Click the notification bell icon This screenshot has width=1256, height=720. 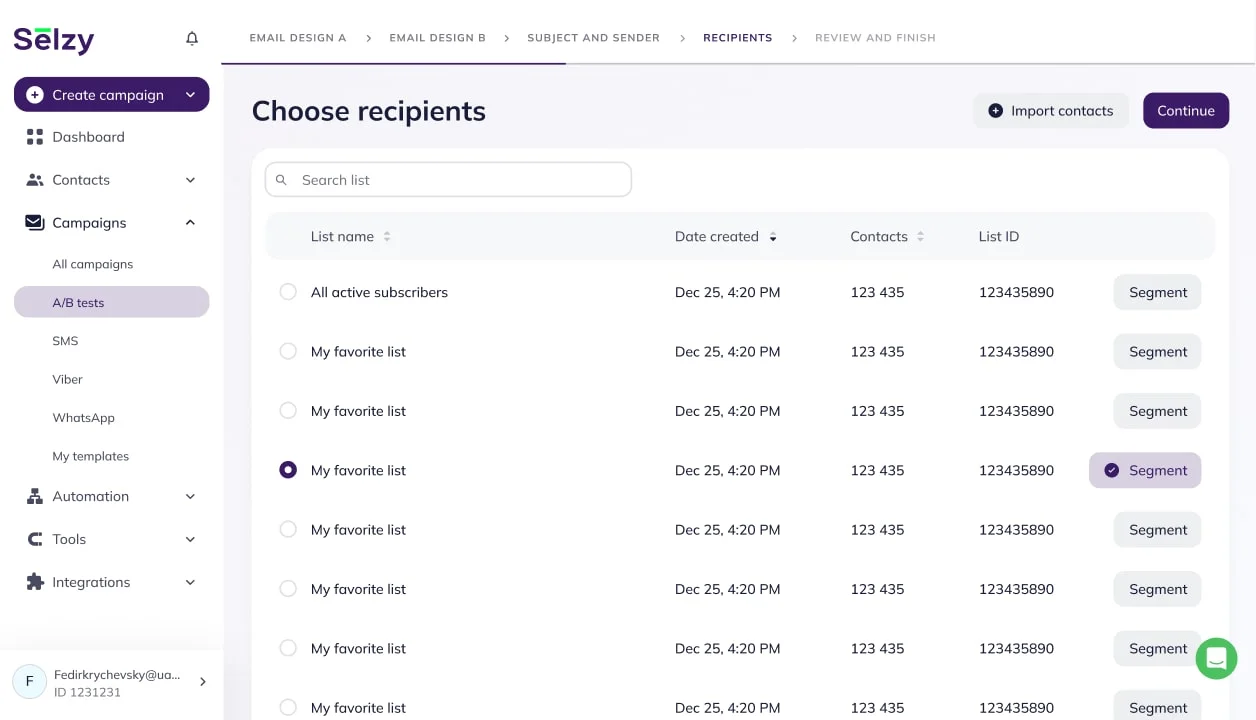click(192, 38)
